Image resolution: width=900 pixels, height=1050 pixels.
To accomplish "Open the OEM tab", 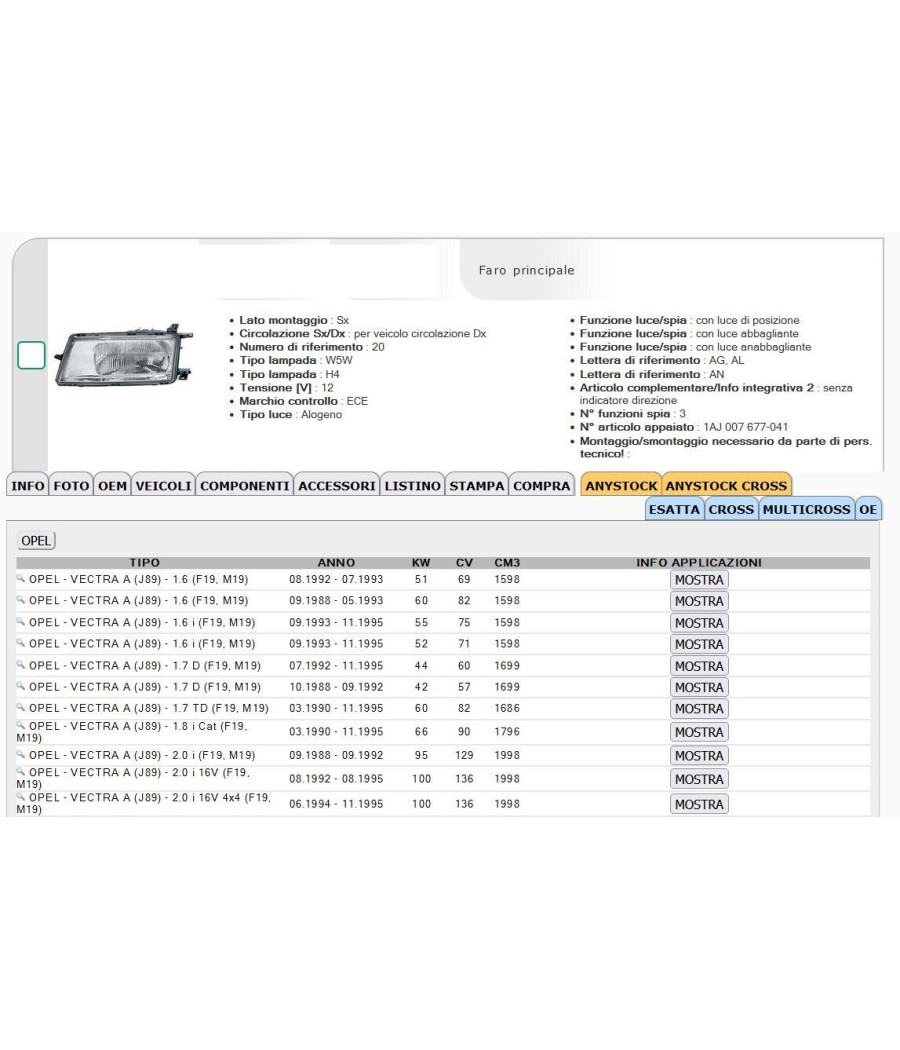I will (112, 485).
